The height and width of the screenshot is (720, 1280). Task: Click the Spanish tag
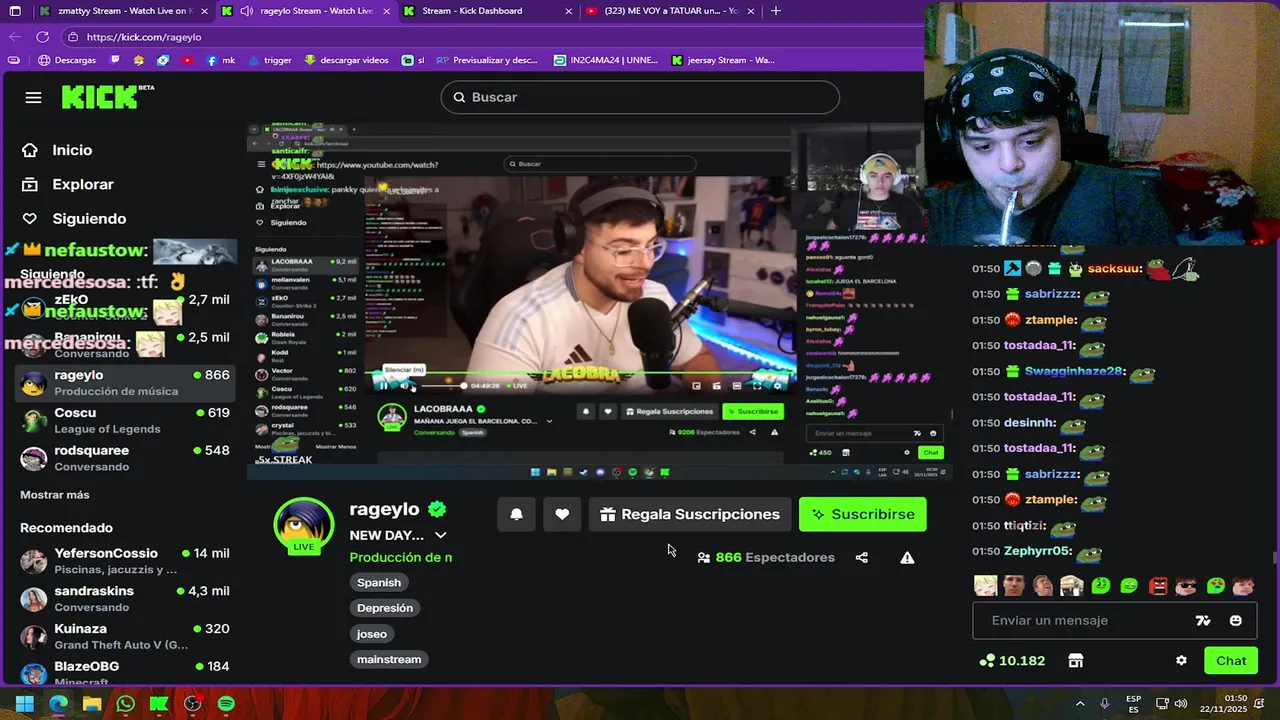pos(379,582)
